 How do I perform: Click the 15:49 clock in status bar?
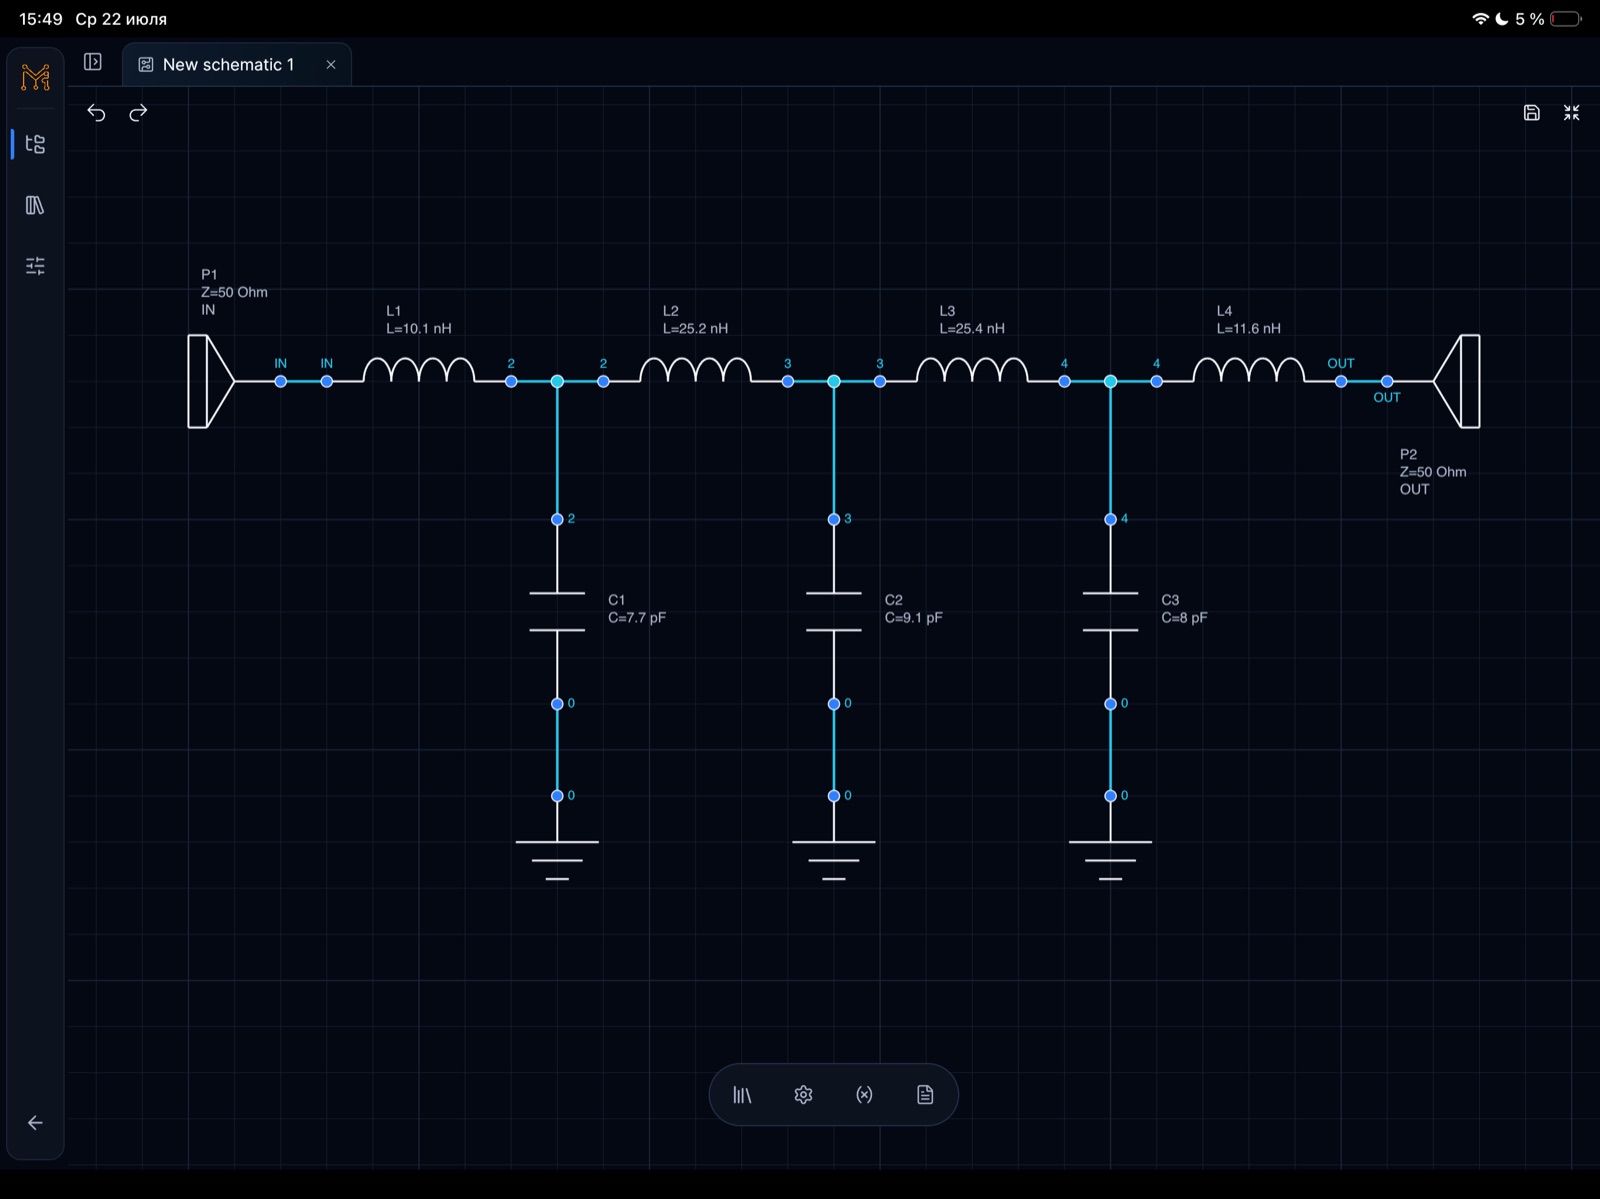point(41,19)
